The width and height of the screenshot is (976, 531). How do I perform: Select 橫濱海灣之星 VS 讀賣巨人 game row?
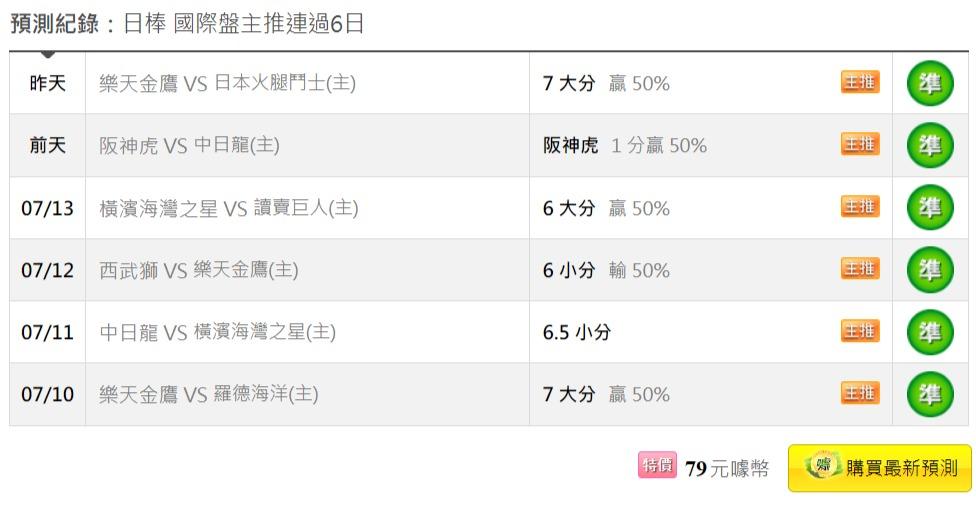(x=489, y=208)
